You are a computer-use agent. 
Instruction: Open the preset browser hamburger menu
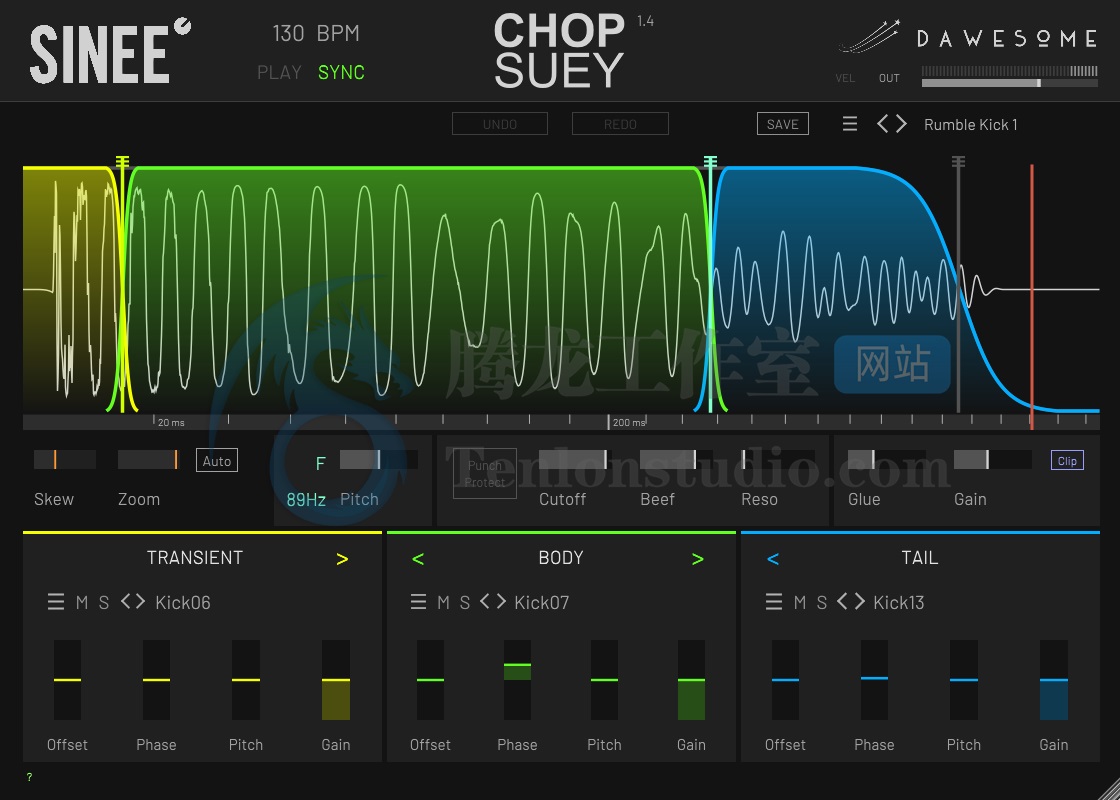click(849, 123)
